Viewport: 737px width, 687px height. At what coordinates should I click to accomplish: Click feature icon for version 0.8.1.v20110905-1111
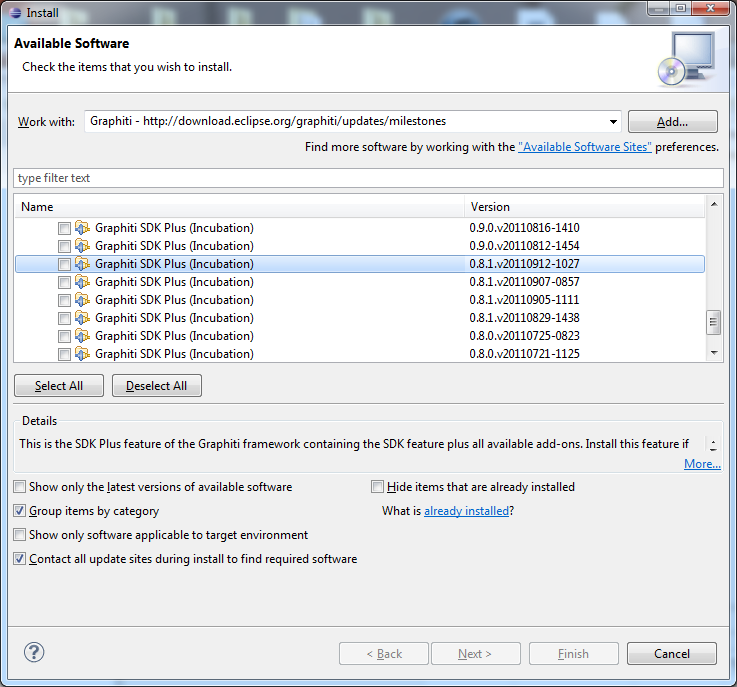(x=82, y=300)
